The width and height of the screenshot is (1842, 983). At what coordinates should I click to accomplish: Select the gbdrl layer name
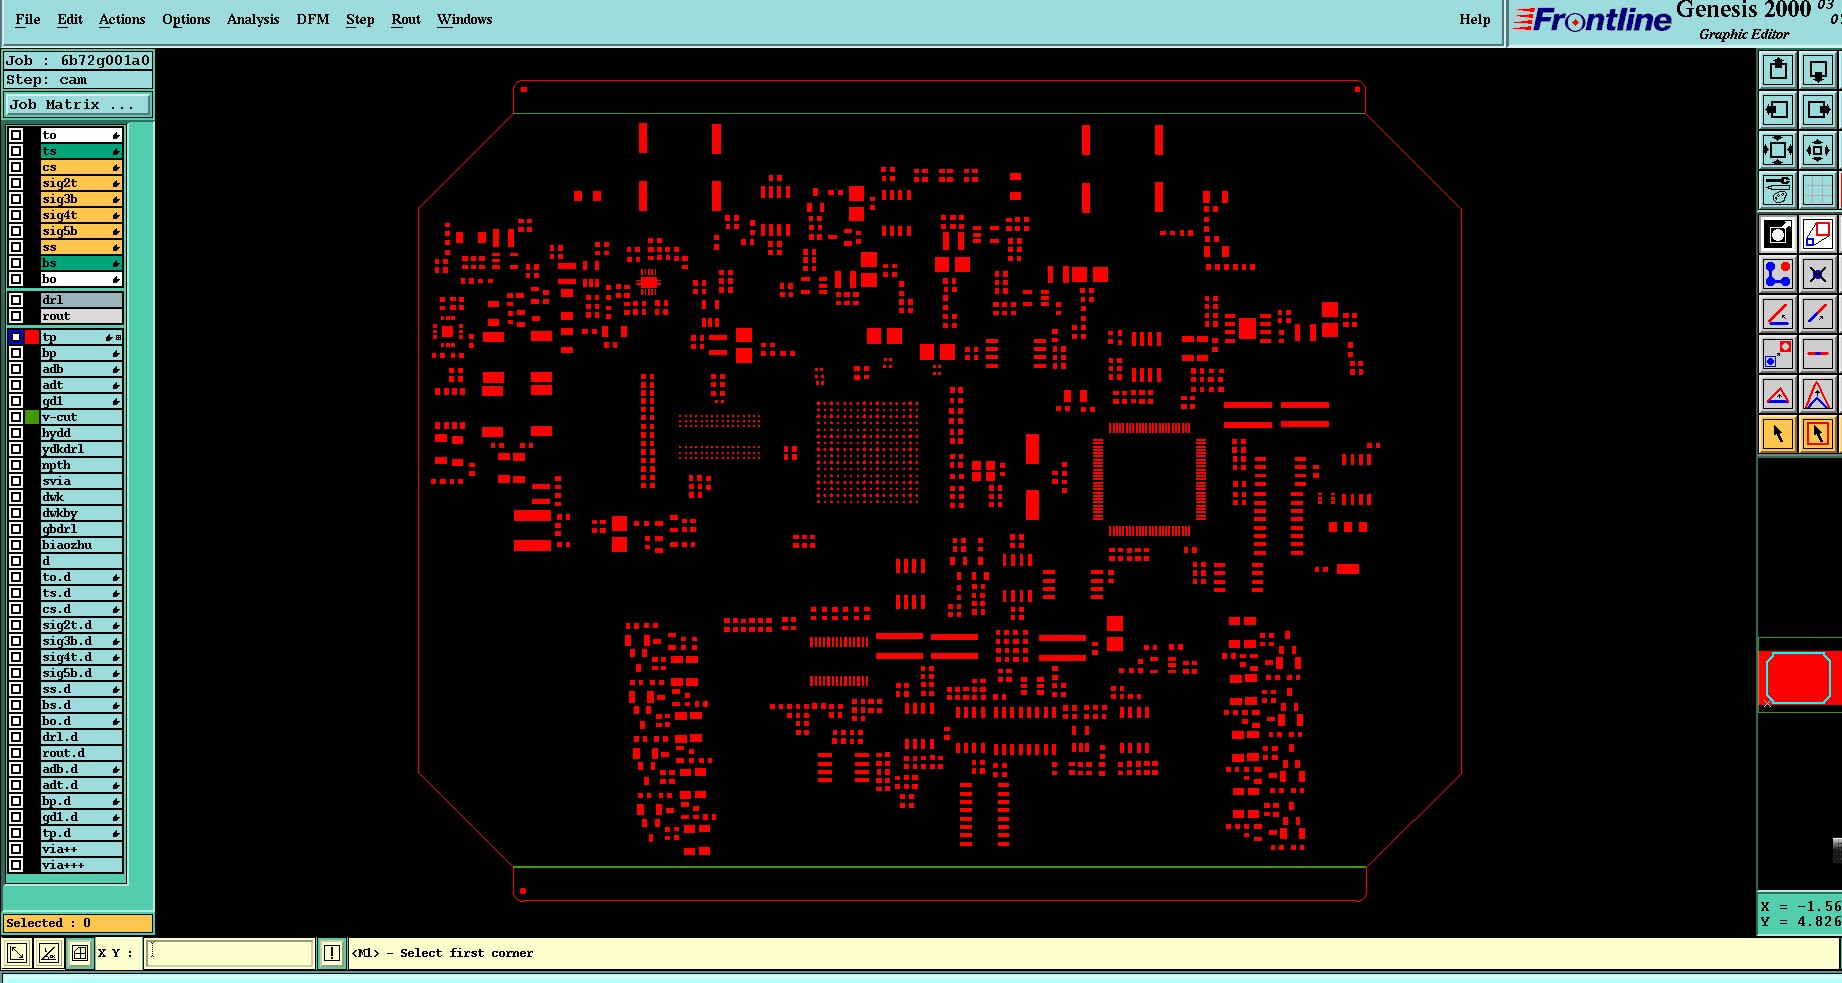tap(81, 529)
